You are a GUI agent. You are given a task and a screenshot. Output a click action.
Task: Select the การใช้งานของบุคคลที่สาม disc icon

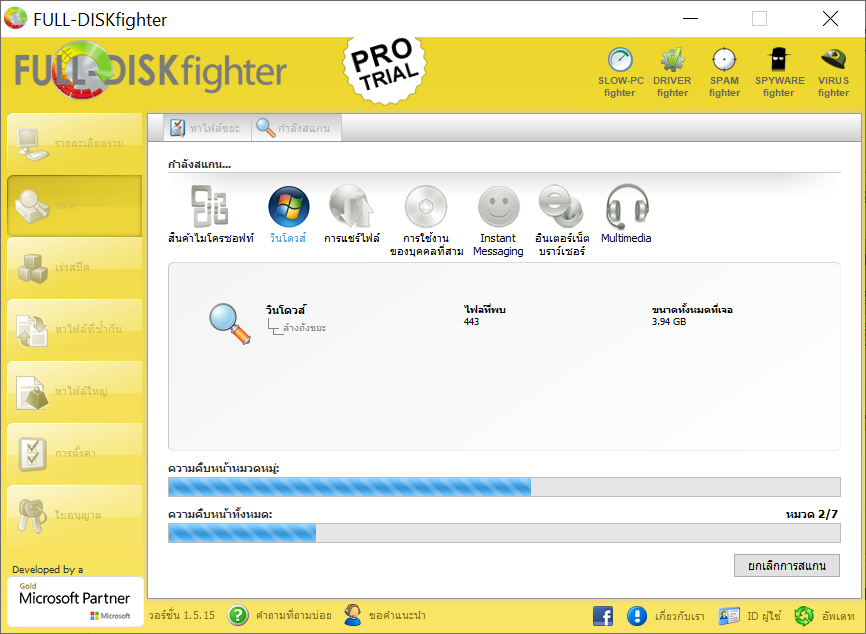click(x=426, y=206)
